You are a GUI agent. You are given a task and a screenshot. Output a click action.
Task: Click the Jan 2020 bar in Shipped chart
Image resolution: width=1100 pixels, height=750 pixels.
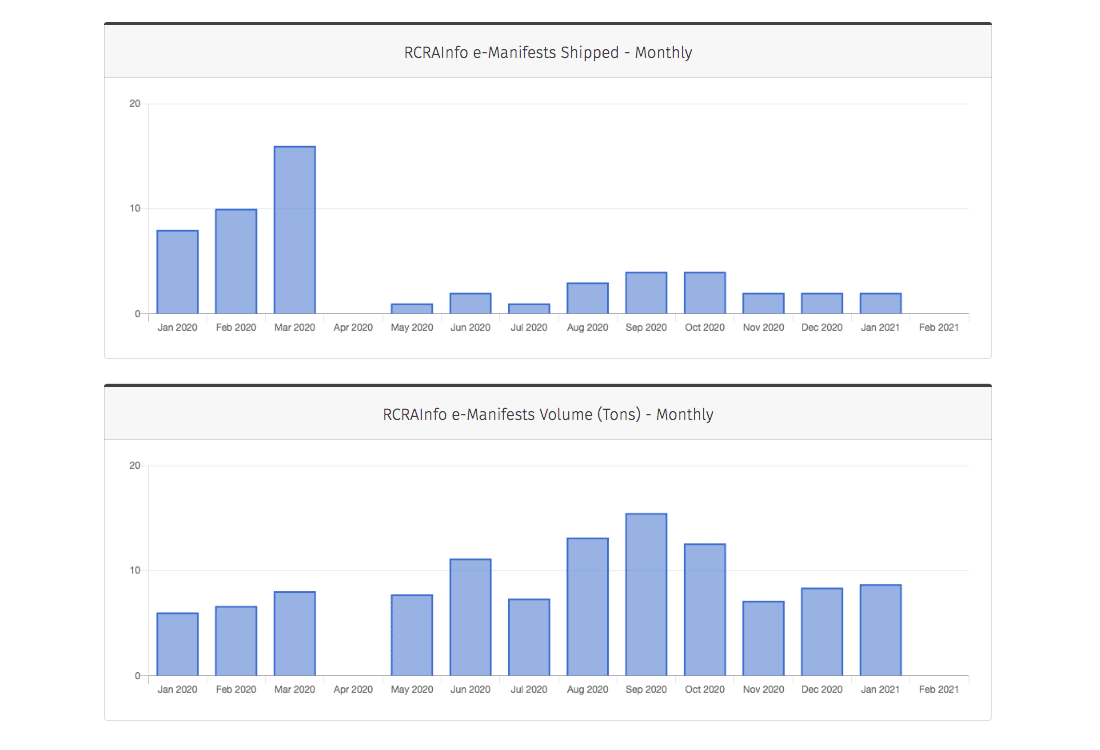tap(177, 272)
